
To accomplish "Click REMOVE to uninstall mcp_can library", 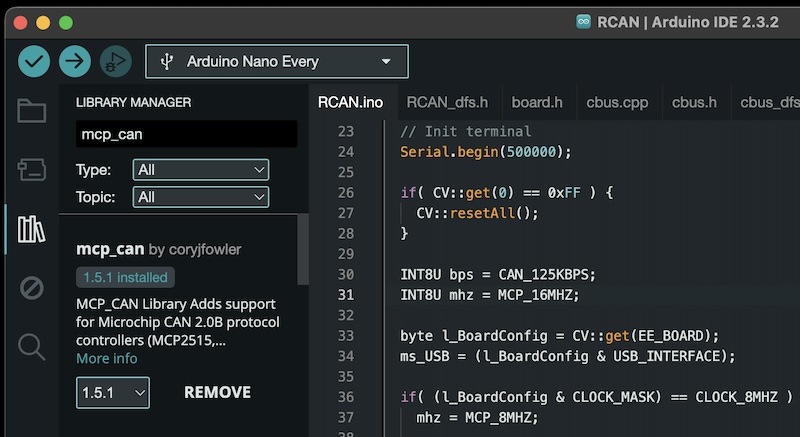I will point(217,393).
